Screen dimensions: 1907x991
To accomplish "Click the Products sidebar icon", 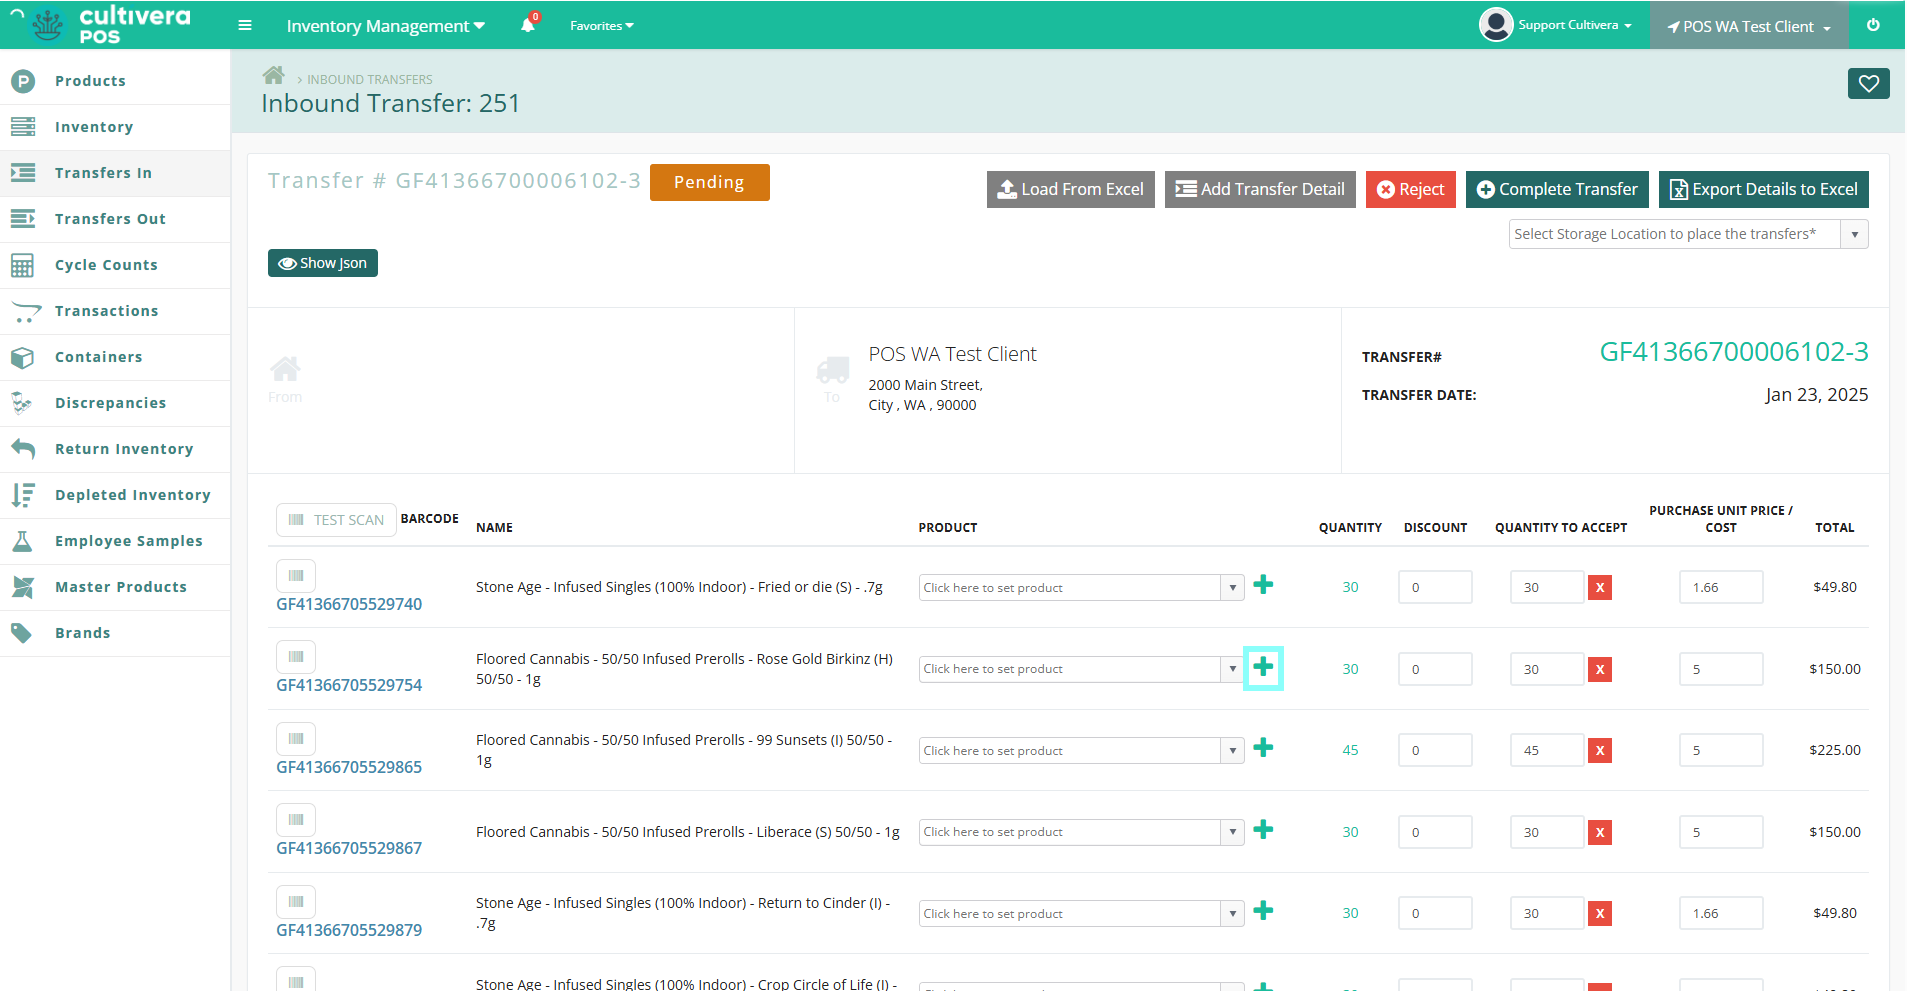I will [23, 81].
